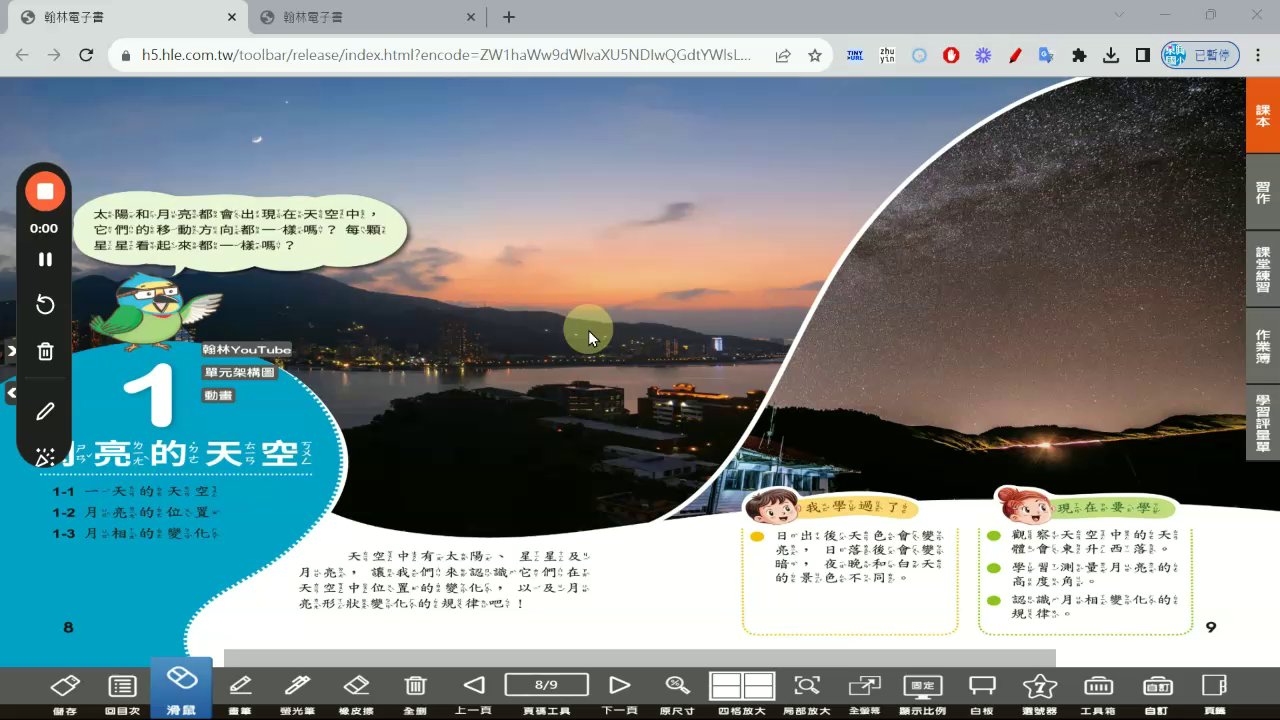Restart the recording with the undo arrow
1280x720 pixels.
pyautogui.click(x=45, y=305)
